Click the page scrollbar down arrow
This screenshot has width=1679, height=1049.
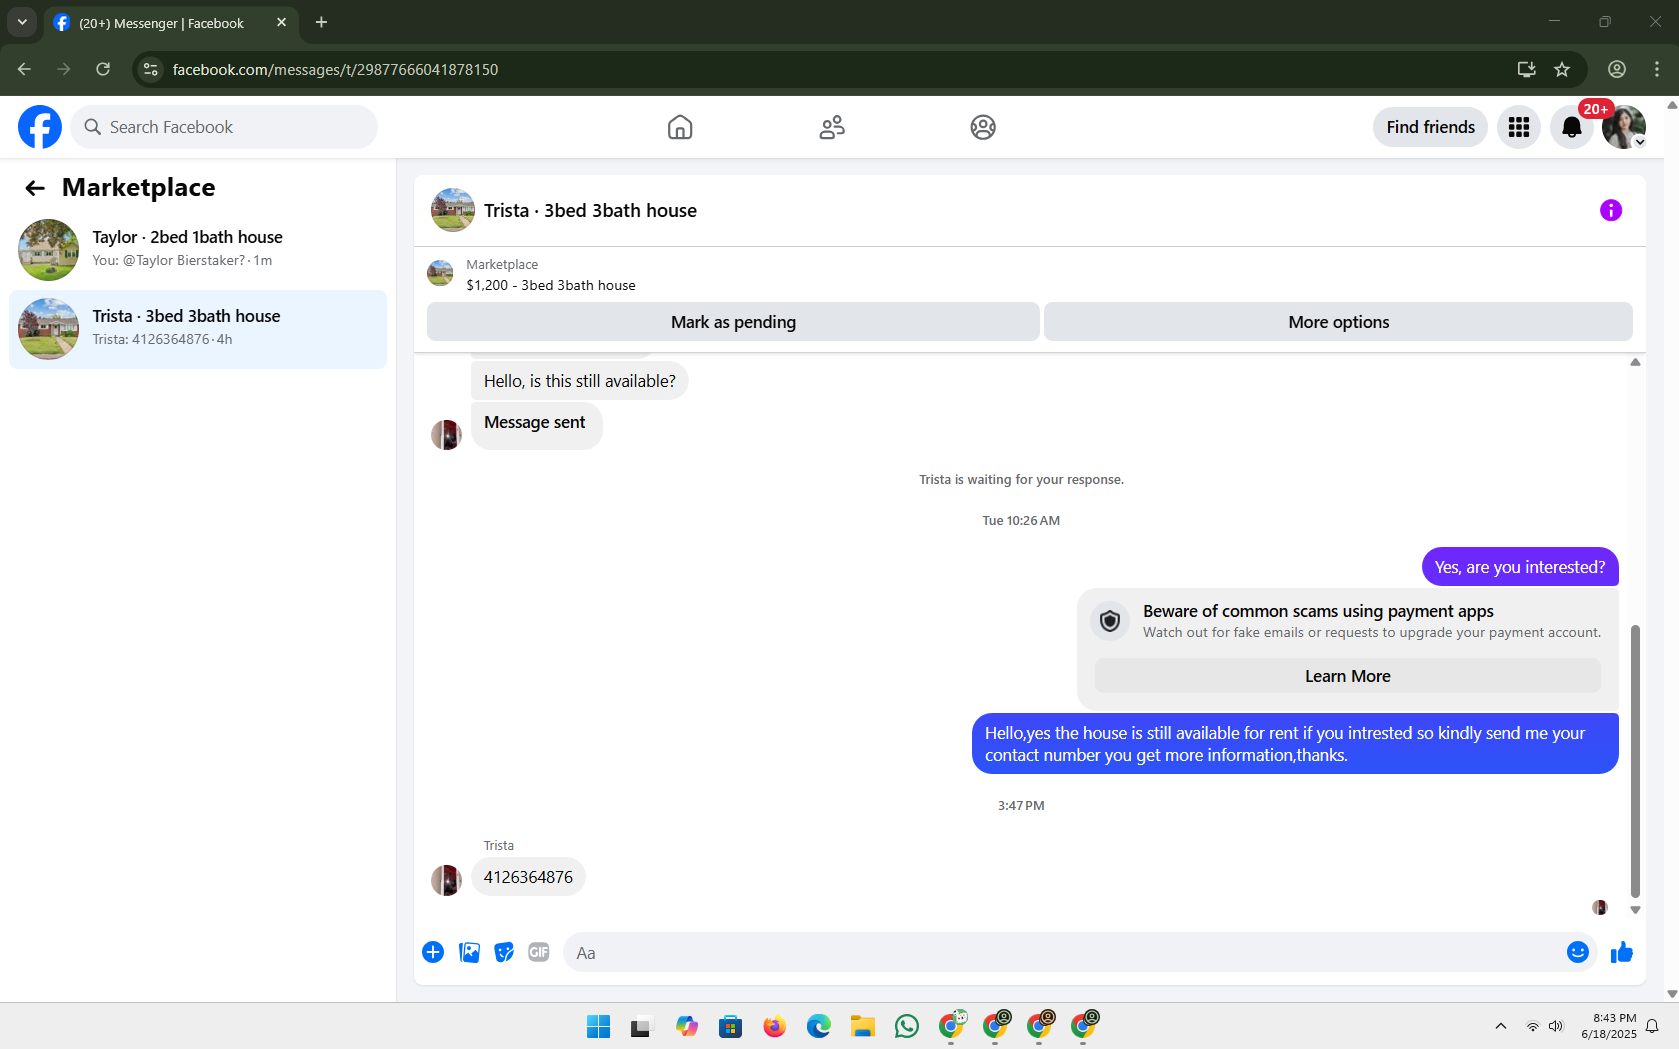point(1672,994)
